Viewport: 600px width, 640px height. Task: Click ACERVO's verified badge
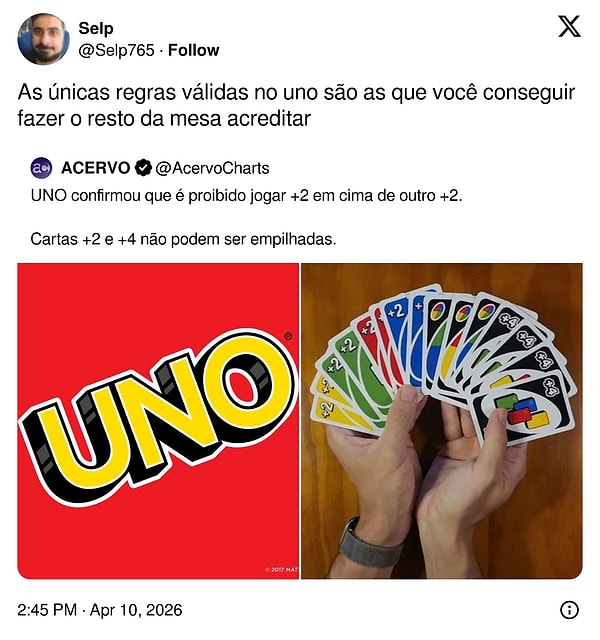[x=143, y=168]
